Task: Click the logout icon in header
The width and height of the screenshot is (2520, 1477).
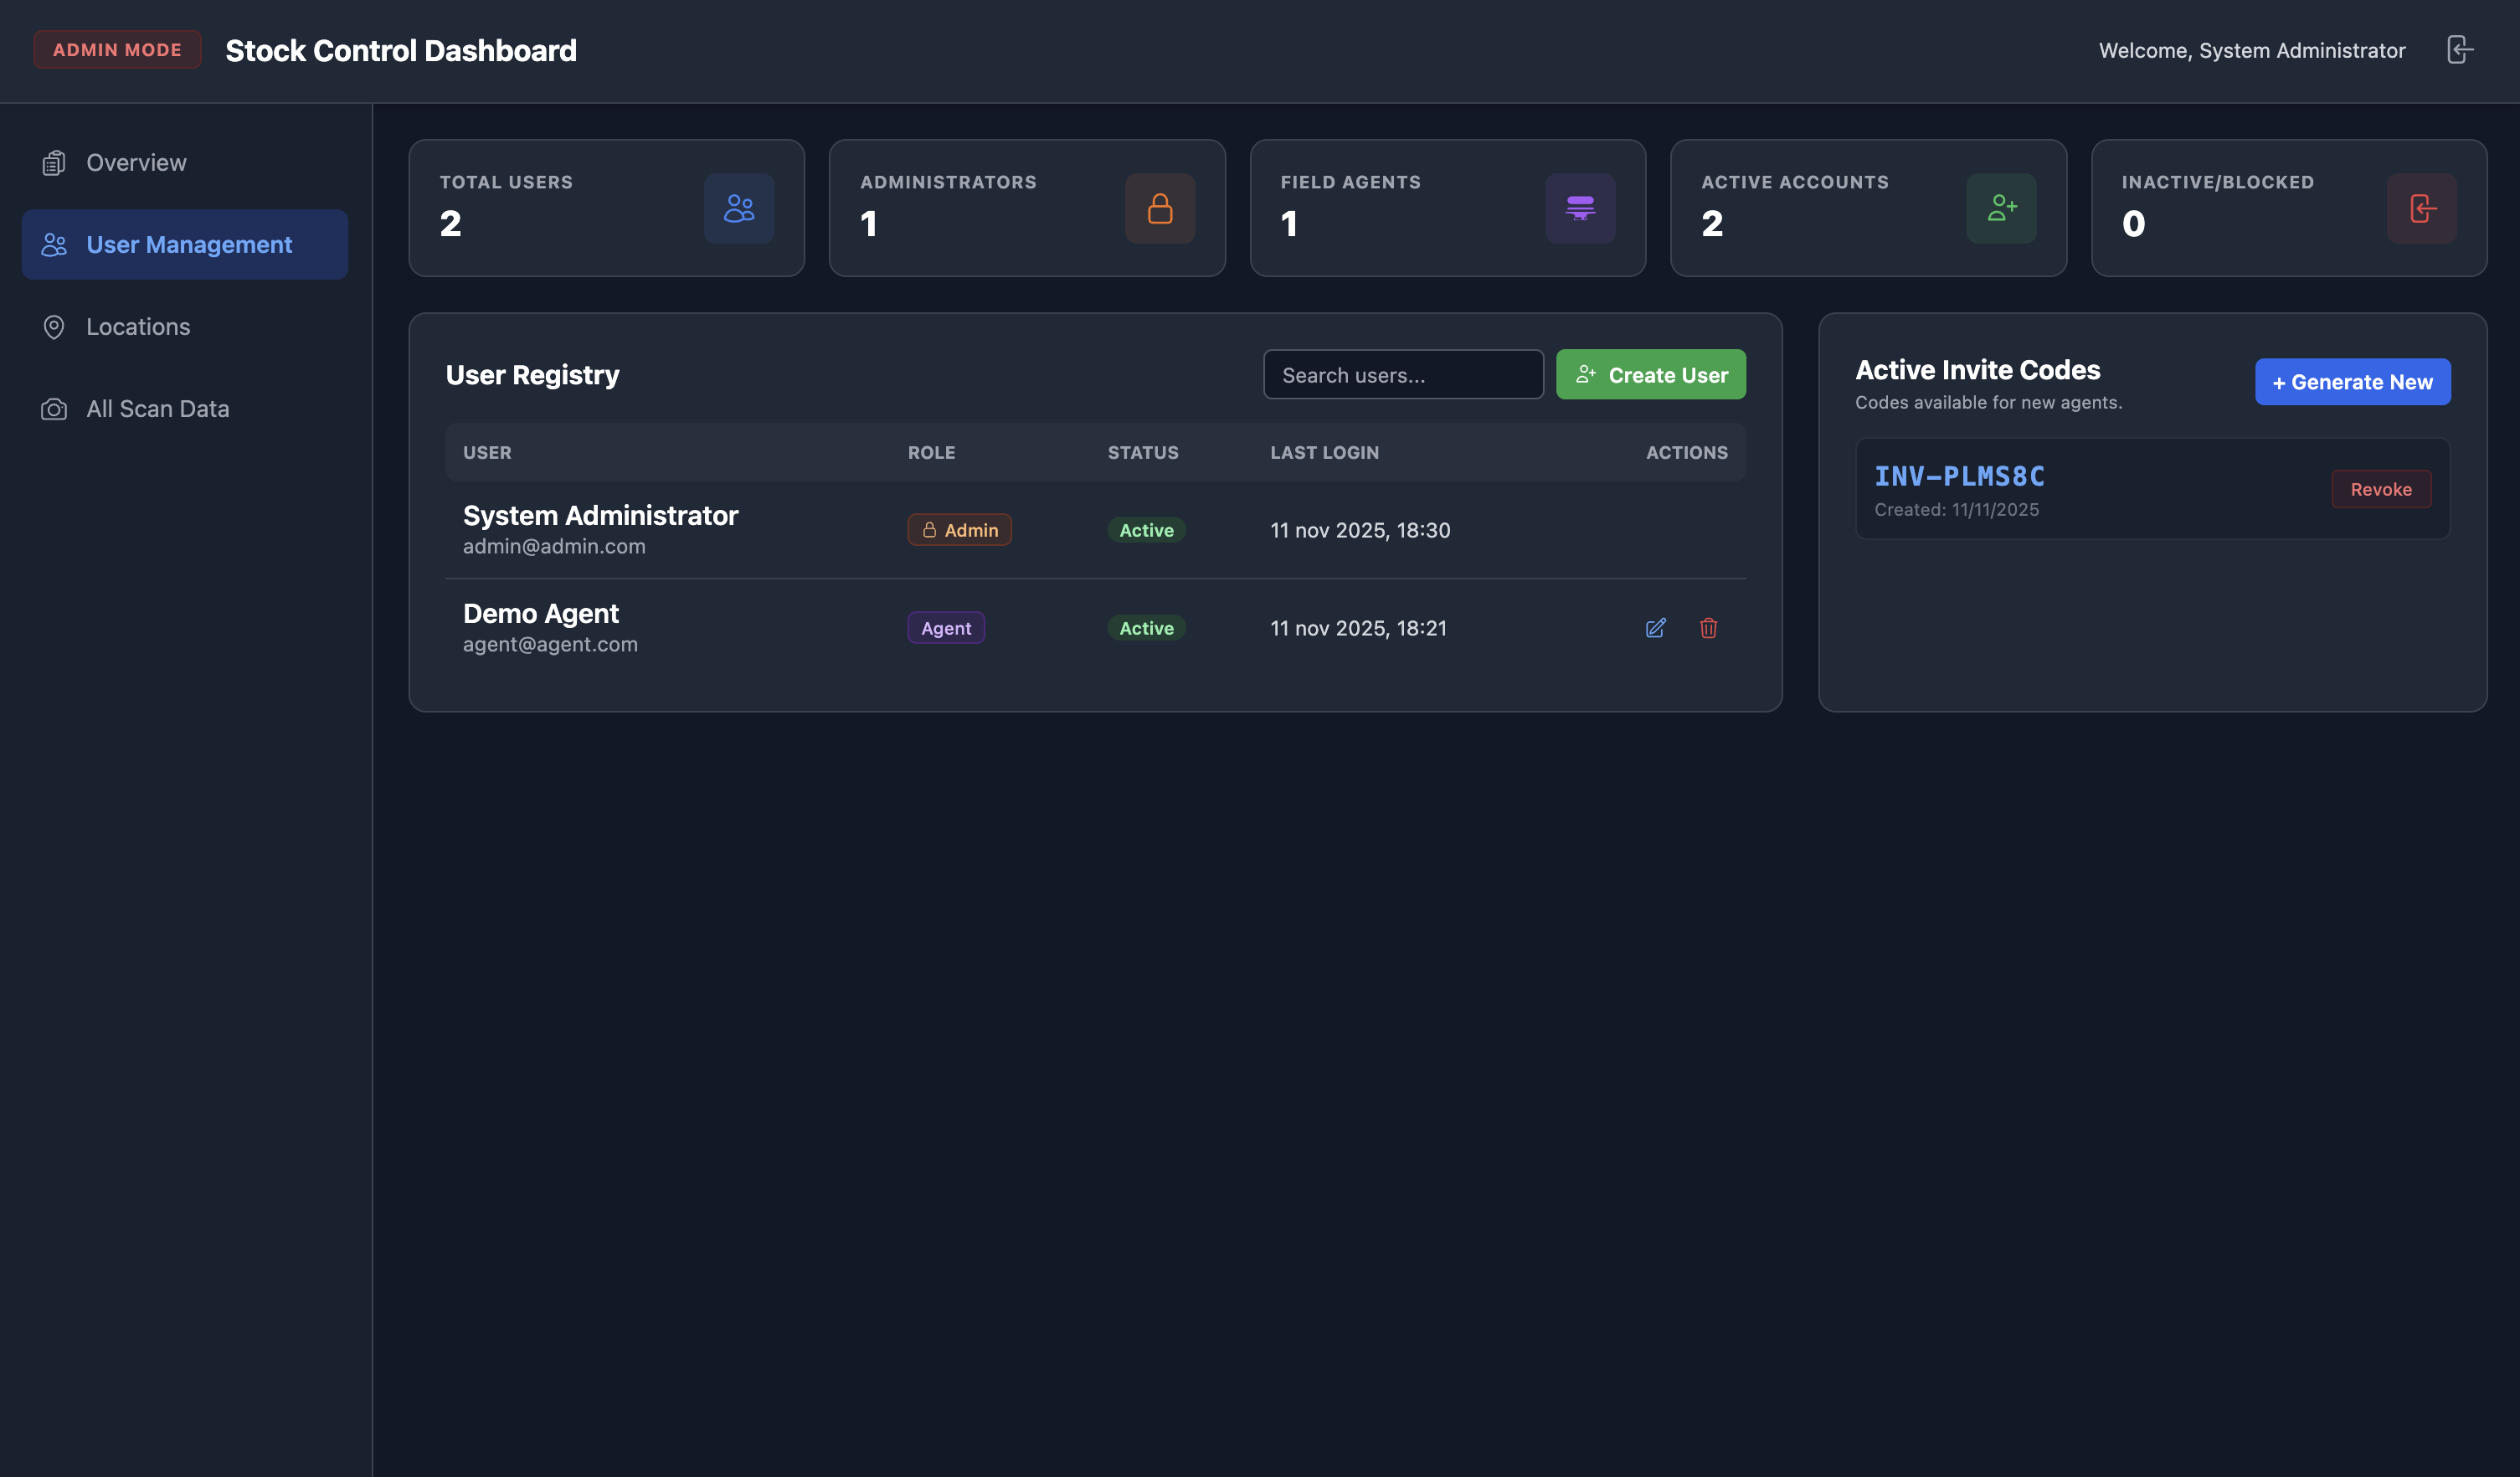Action: (2459, 50)
